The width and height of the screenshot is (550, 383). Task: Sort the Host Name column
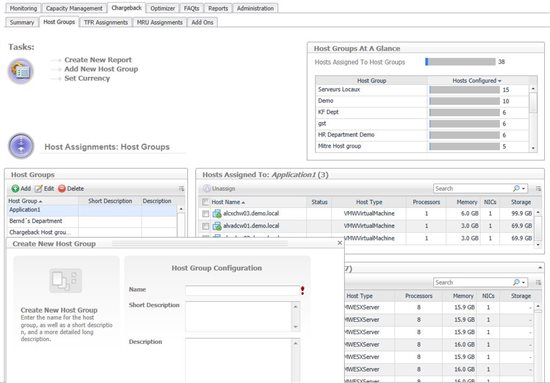click(x=243, y=202)
